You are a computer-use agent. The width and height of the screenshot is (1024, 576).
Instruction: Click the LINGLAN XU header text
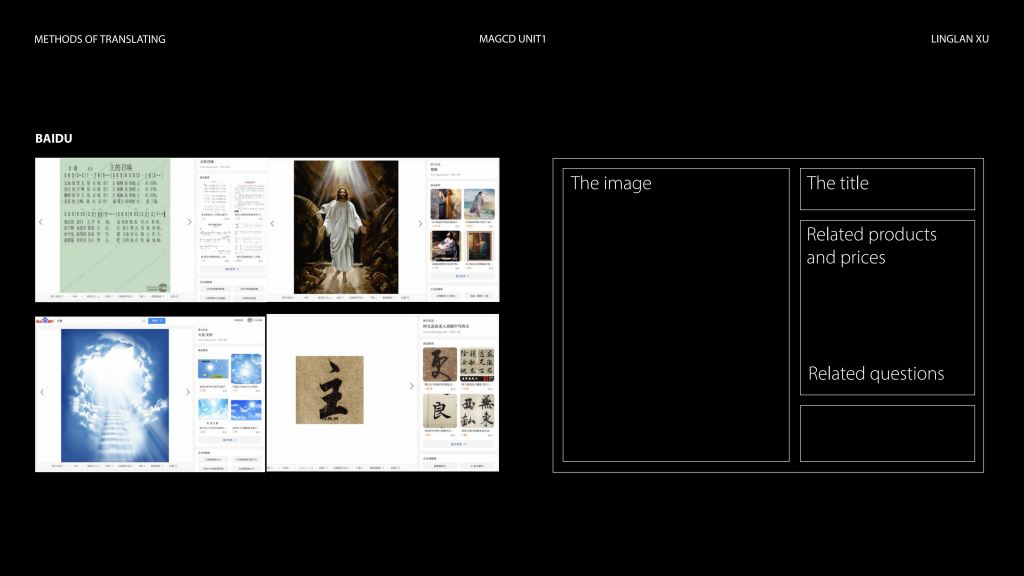point(960,39)
